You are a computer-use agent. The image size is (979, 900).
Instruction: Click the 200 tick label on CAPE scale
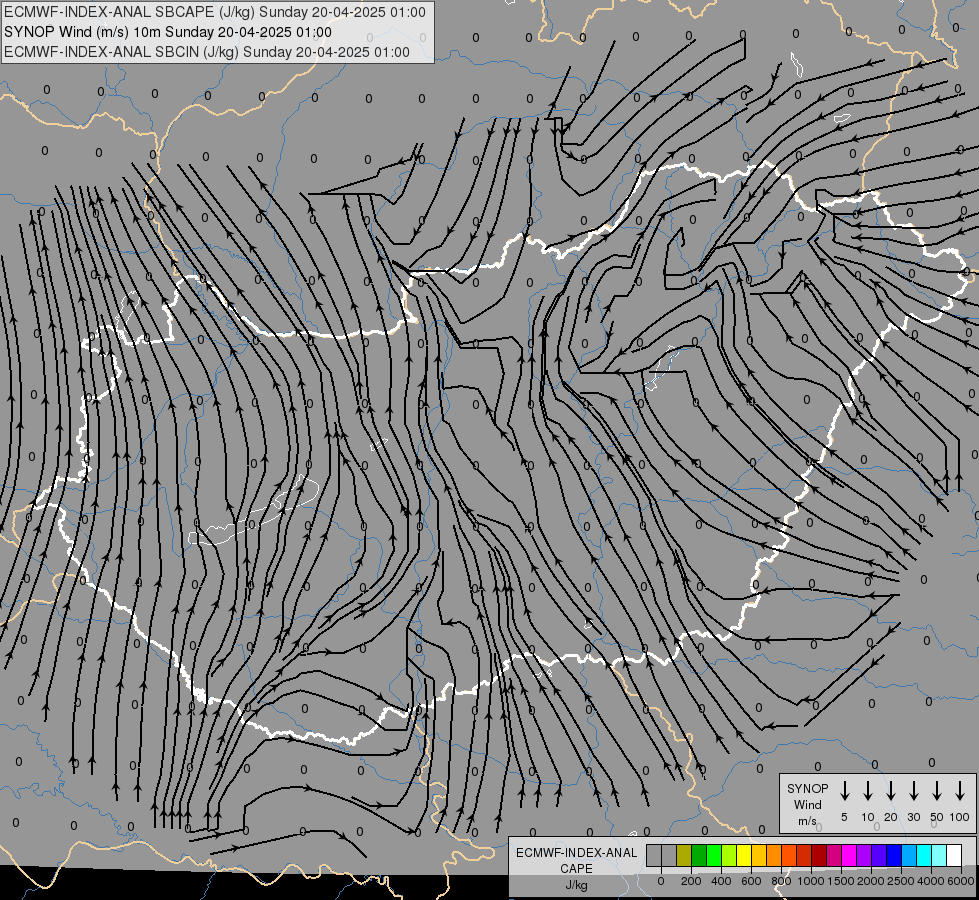coord(691,881)
